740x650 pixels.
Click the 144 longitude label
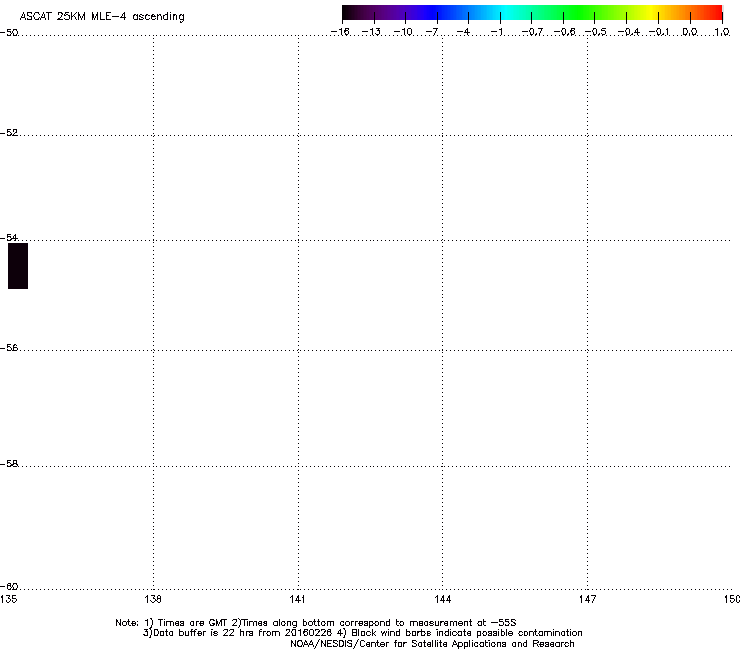pos(442,599)
